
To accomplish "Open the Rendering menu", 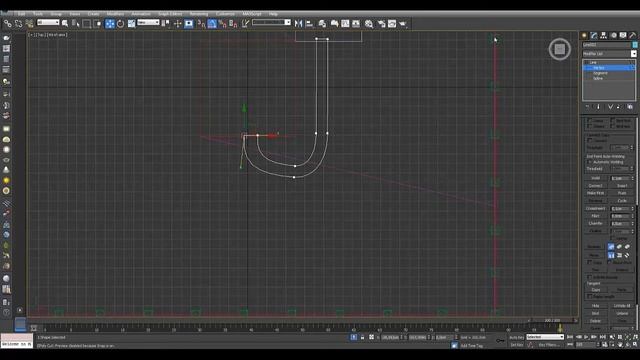I will coord(199,14).
